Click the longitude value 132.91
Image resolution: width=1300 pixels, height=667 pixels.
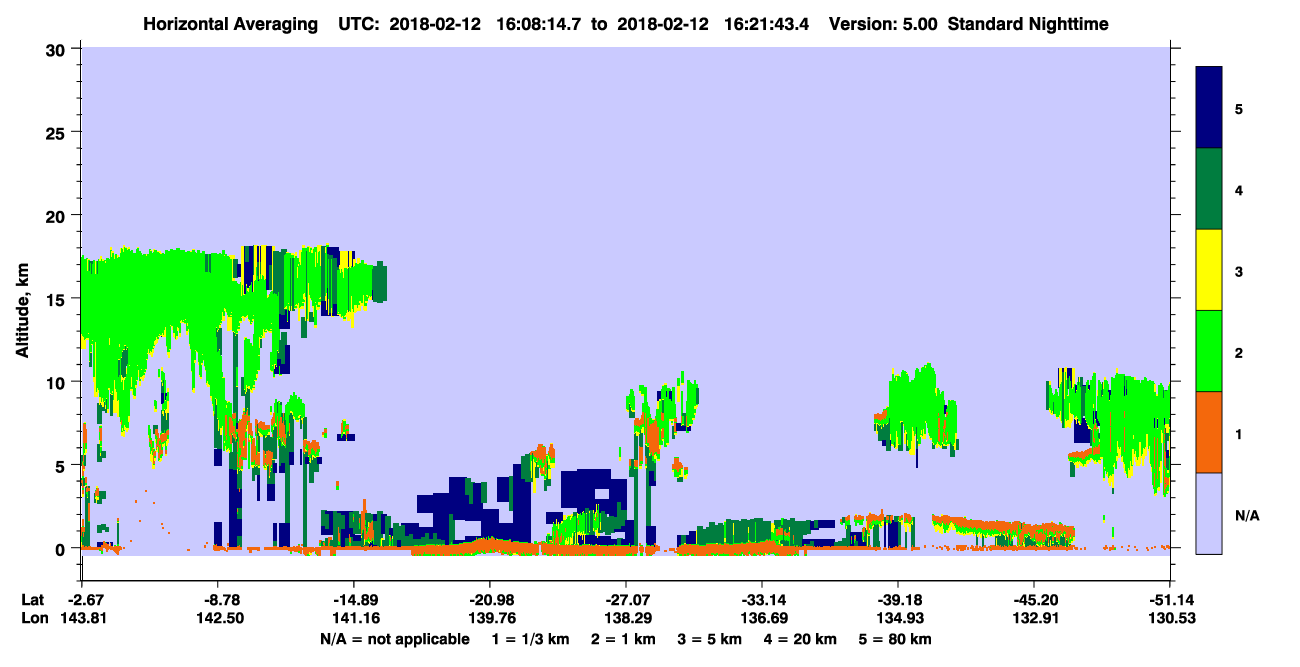1035,618
